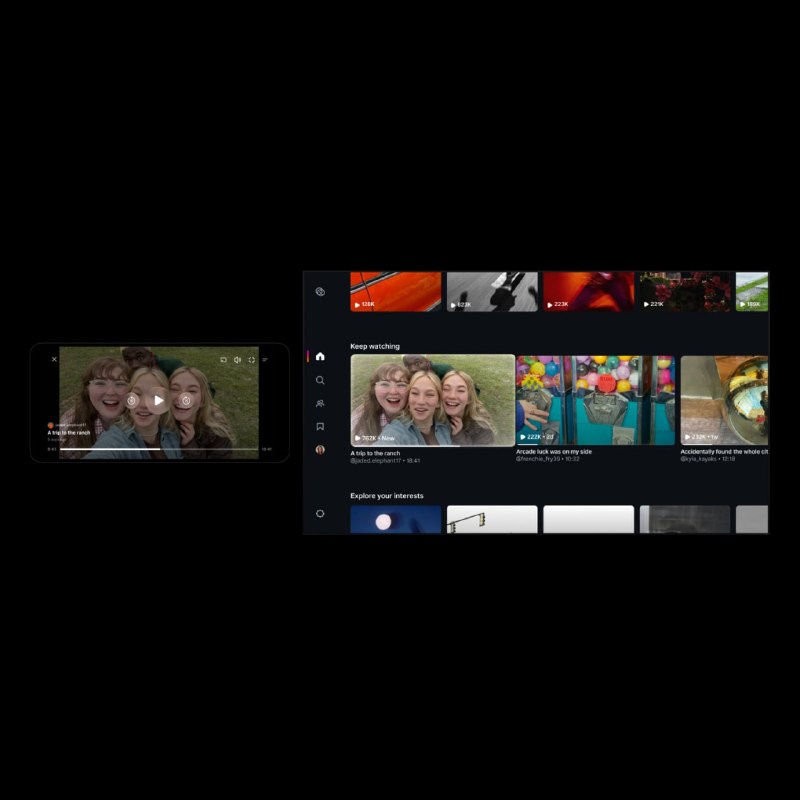This screenshot has height=800, width=800.
Task: Open the queue menu icon in phone player
Action: [265, 360]
